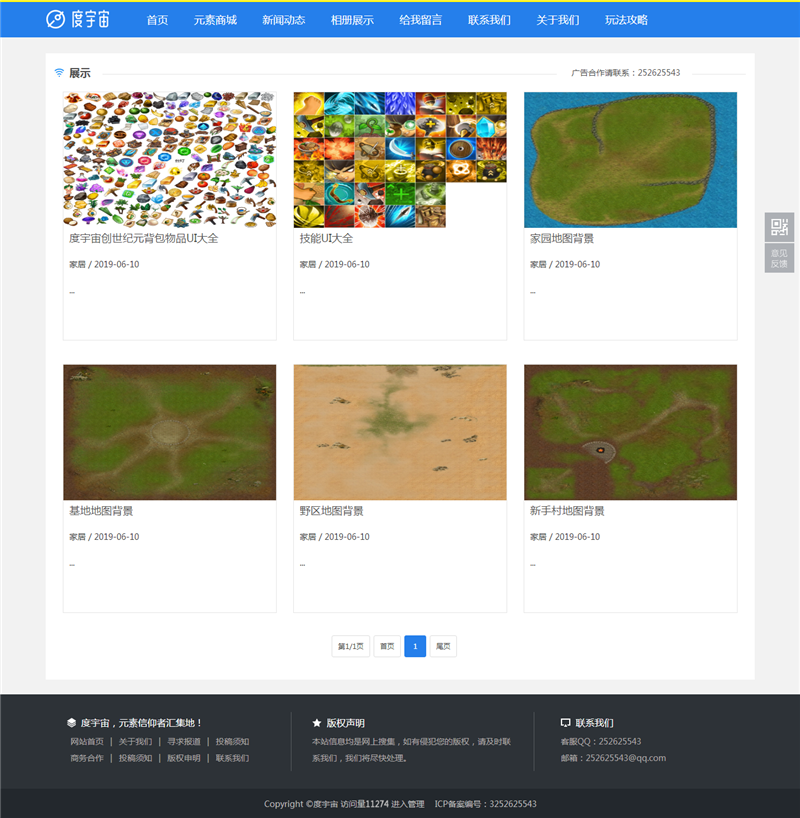Viewport: 800px width, 818px height.
Task: Open the 野区地图背景 desert map thumbnail
Action: (x=400, y=432)
